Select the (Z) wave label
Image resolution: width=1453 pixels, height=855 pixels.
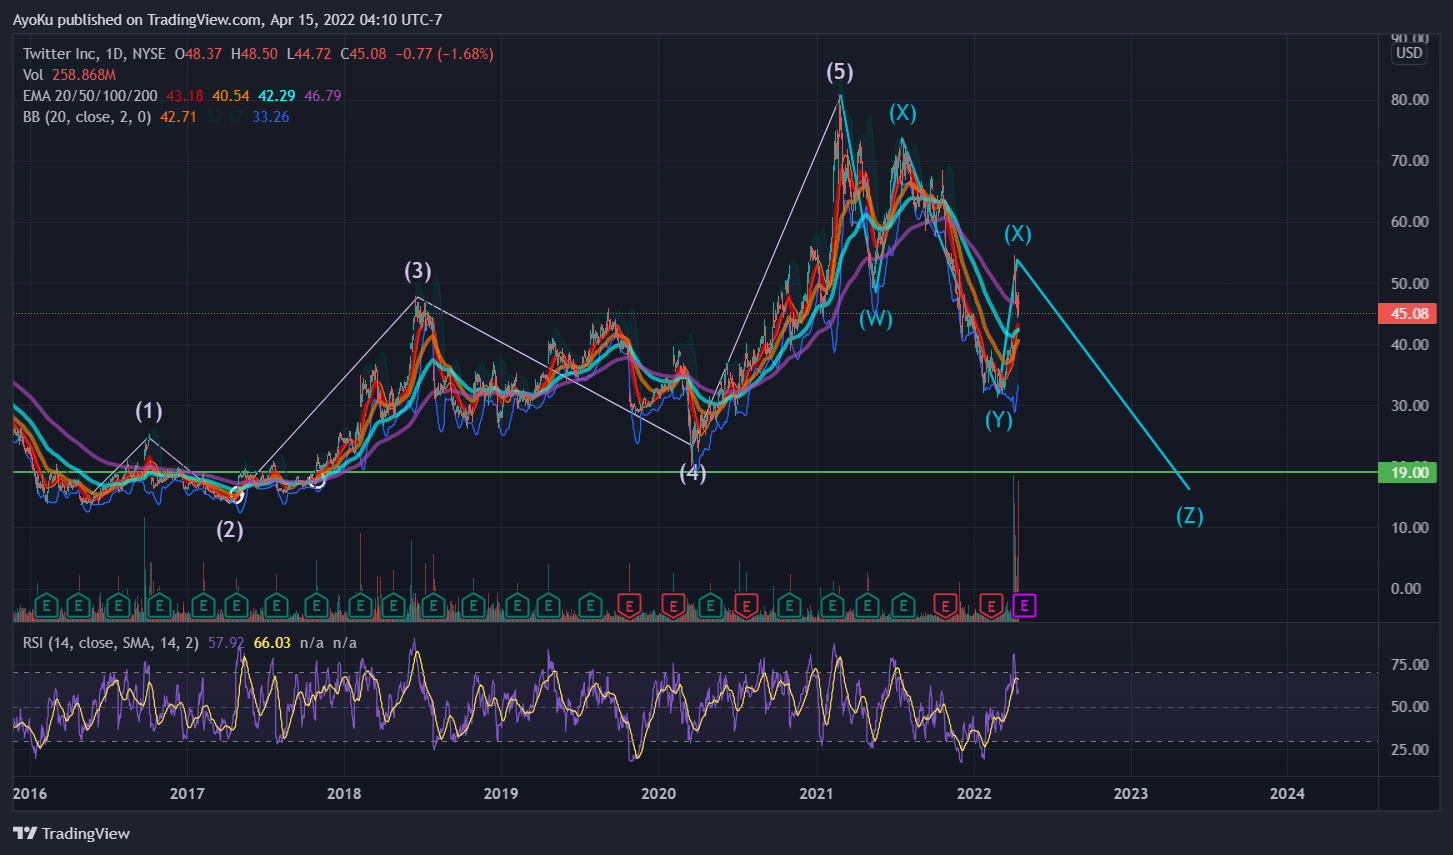pos(1189,516)
